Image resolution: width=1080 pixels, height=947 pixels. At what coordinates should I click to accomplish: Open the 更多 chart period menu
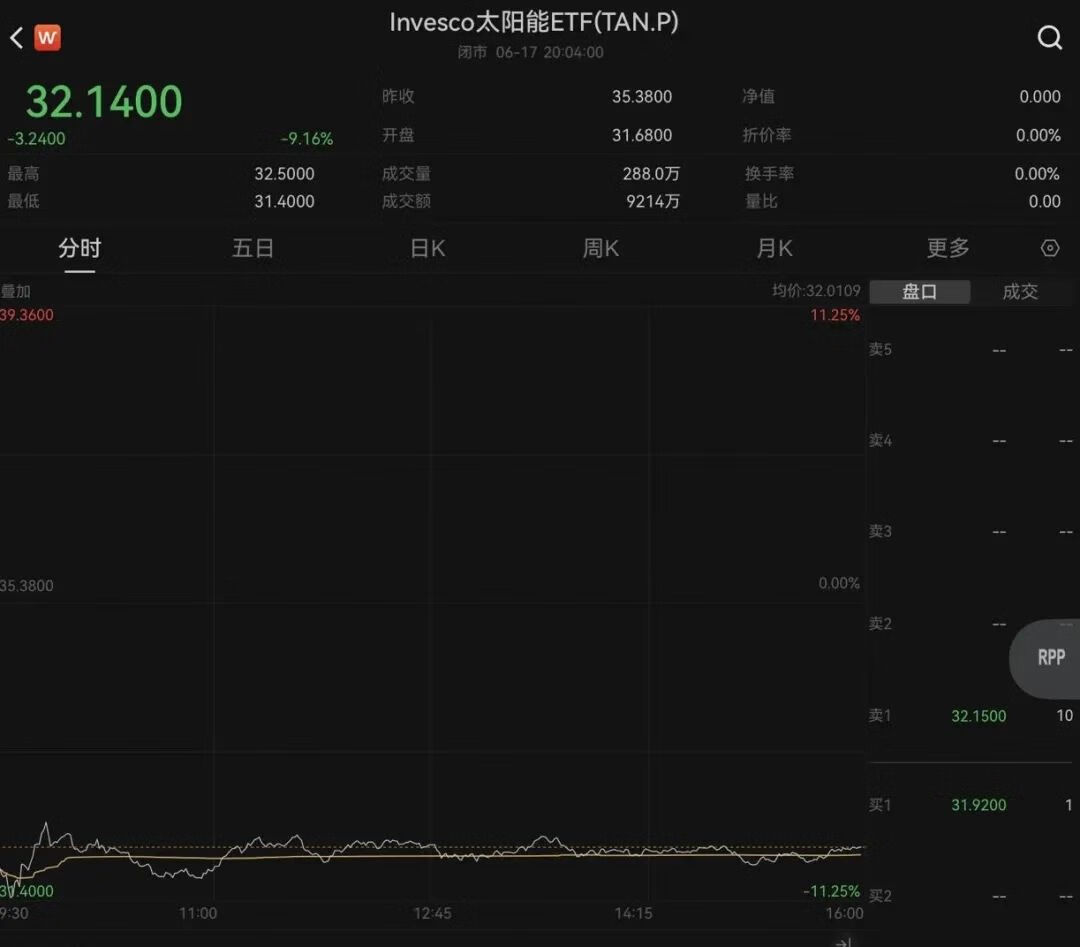[x=948, y=248]
